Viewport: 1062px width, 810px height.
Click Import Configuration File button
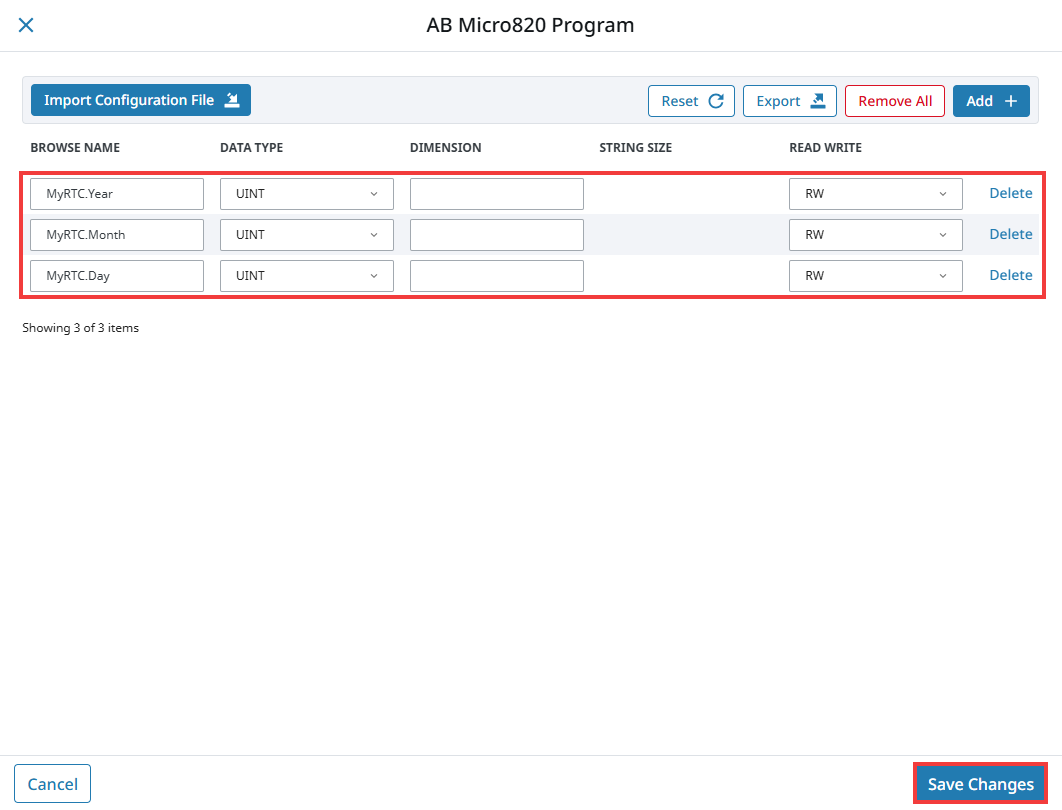pos(141,100)
